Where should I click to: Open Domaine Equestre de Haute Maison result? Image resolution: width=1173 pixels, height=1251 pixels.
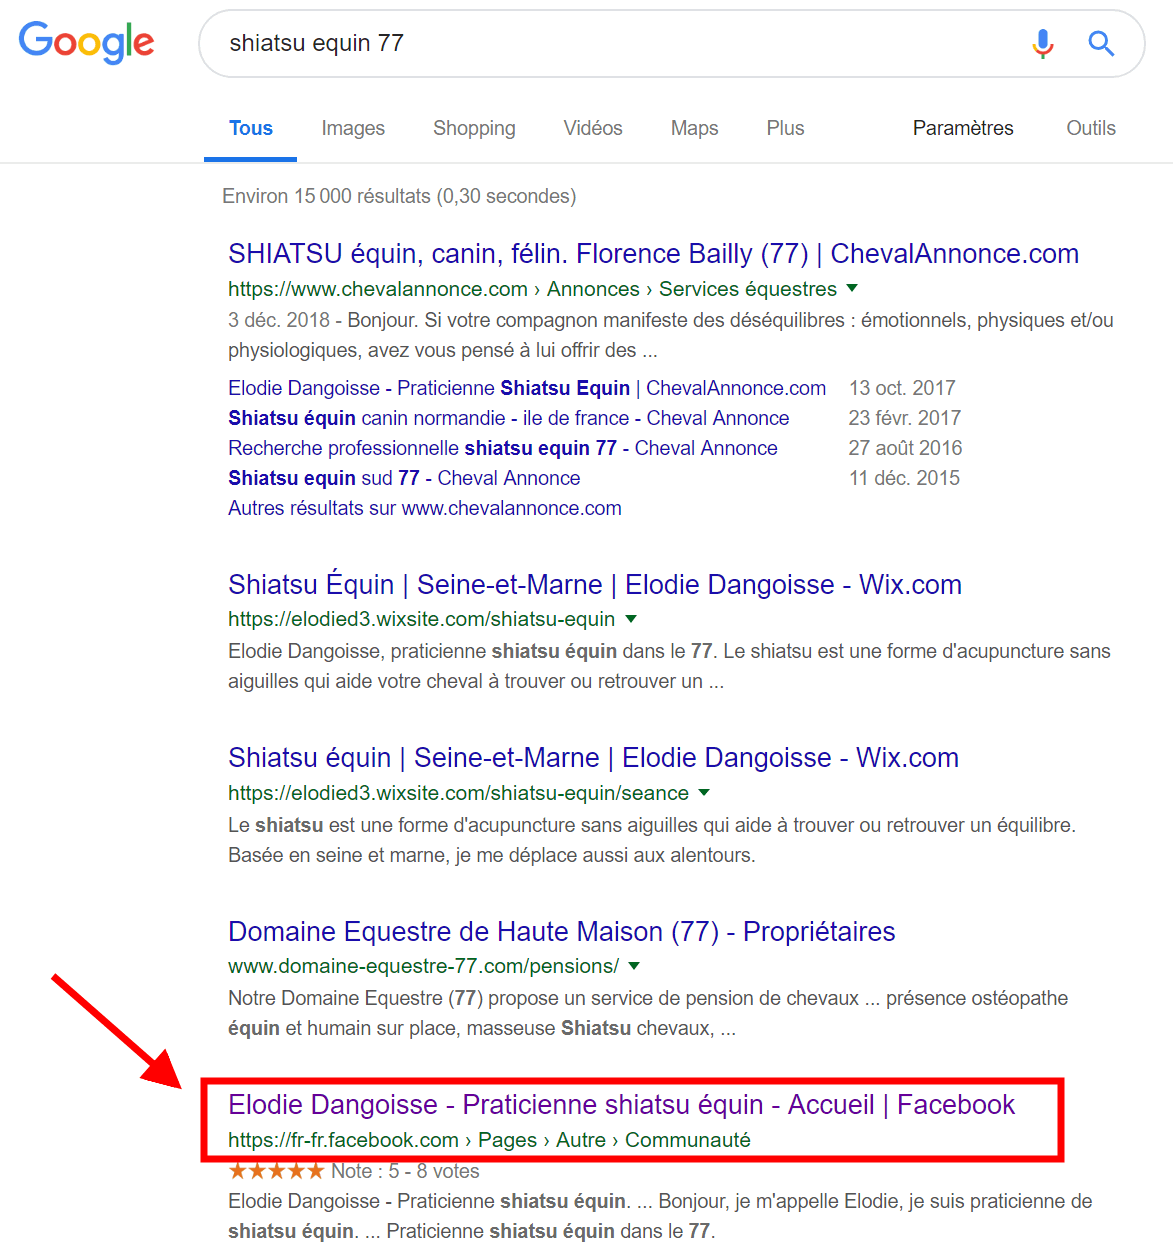click(x=561, y=932)
